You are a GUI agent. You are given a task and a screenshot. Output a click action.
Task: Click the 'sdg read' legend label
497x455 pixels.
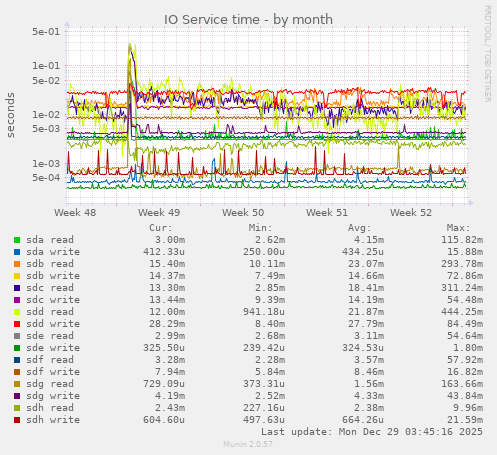pos(50,384)
